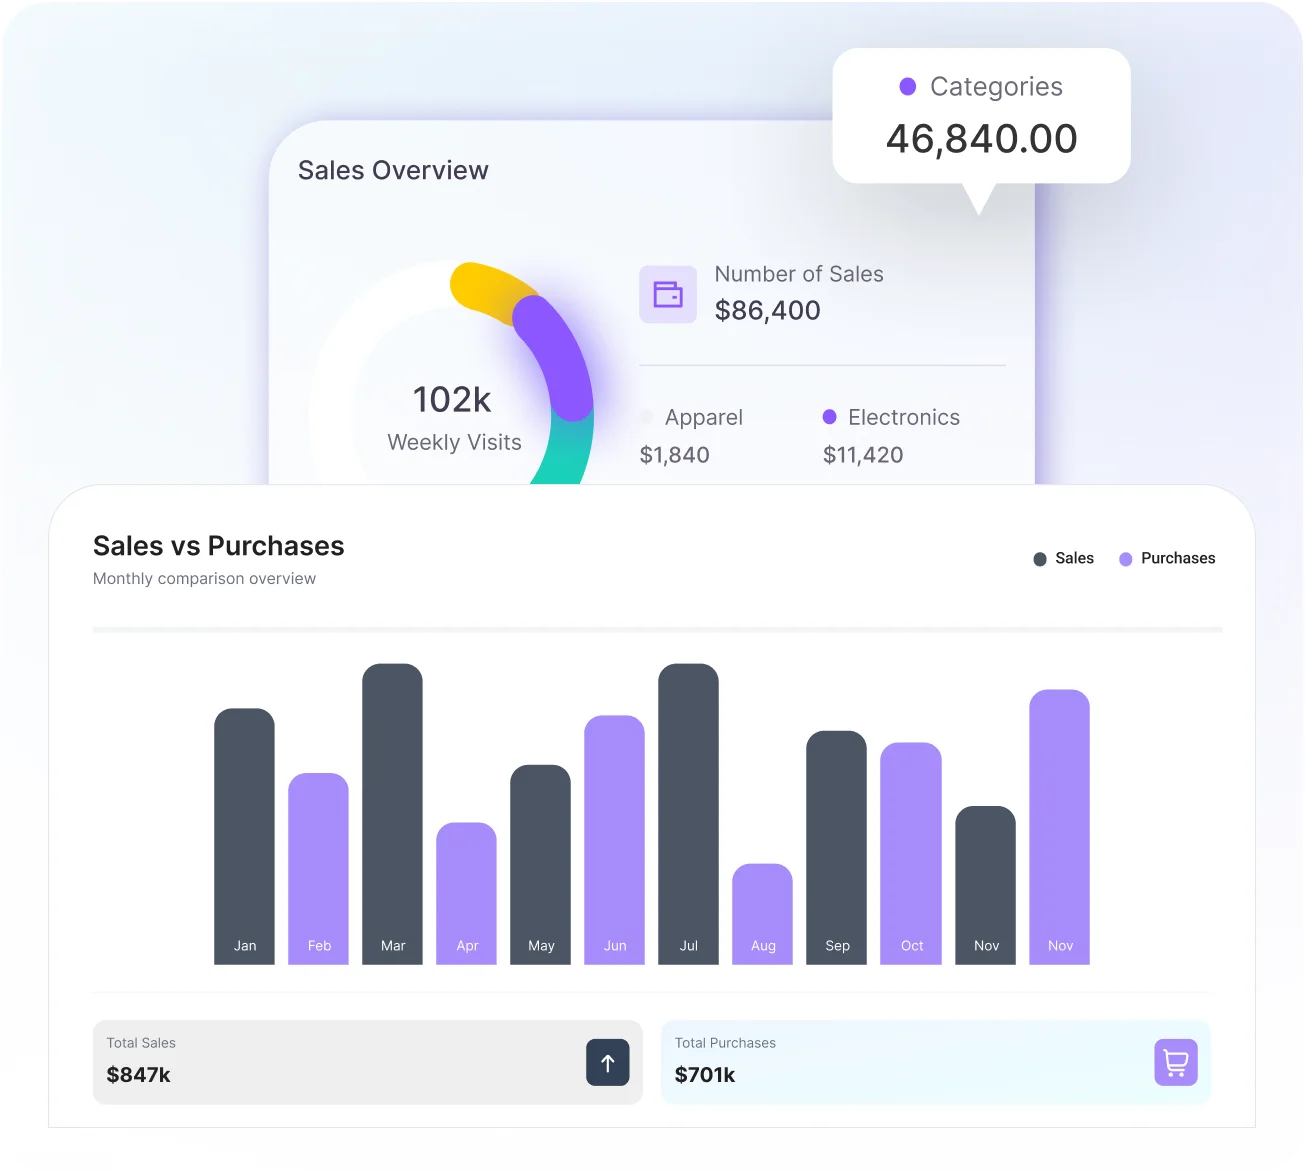
Task: Select the Sales vs Purchases heading
Action: click(218, 546)
